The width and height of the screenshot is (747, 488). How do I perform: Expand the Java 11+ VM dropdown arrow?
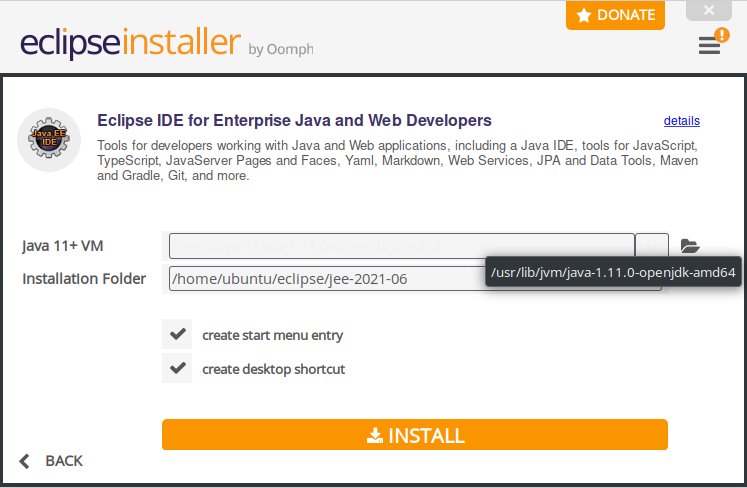tap(652, 246)
